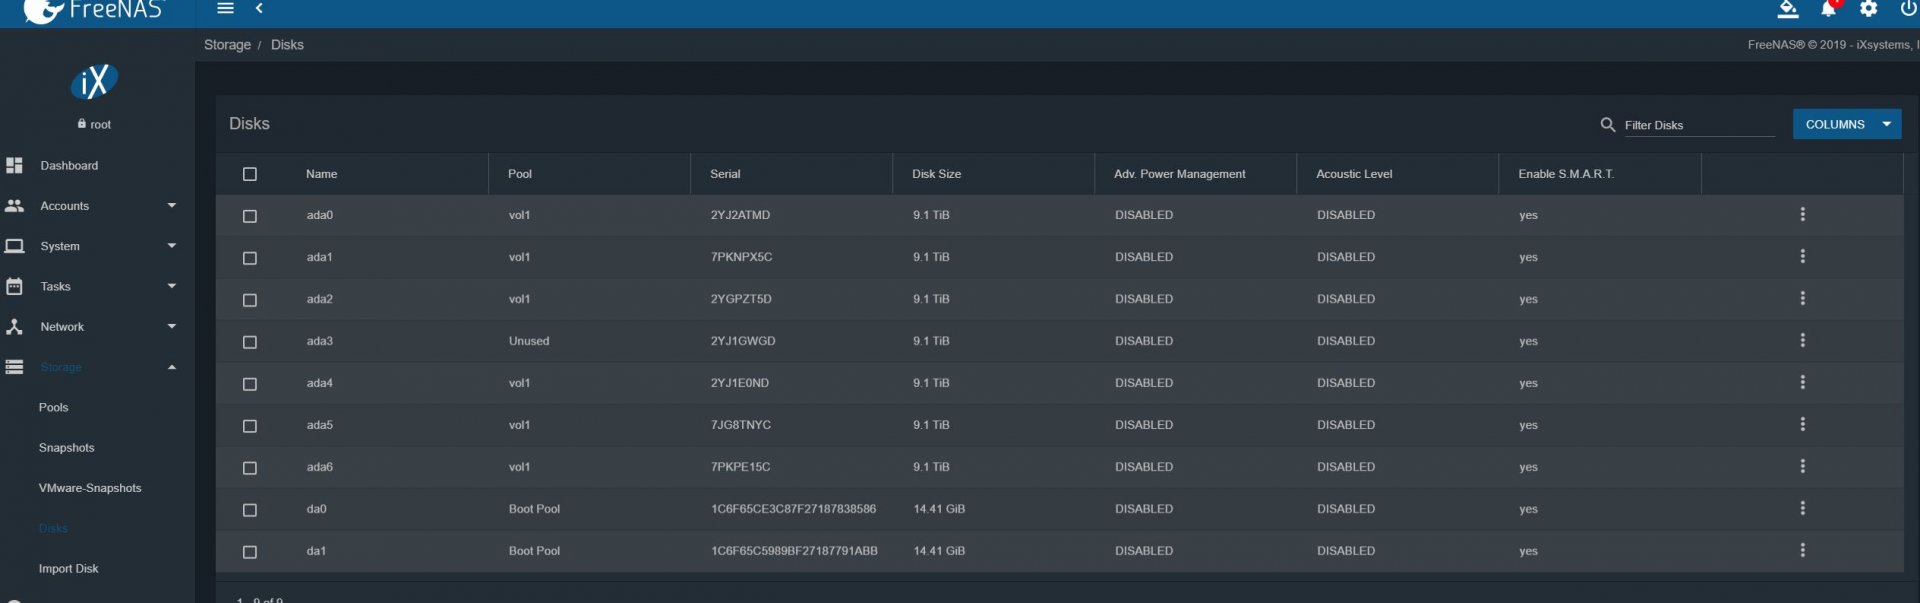
Task: Click the Disks breadcrumb
Action: pos(287,45)
